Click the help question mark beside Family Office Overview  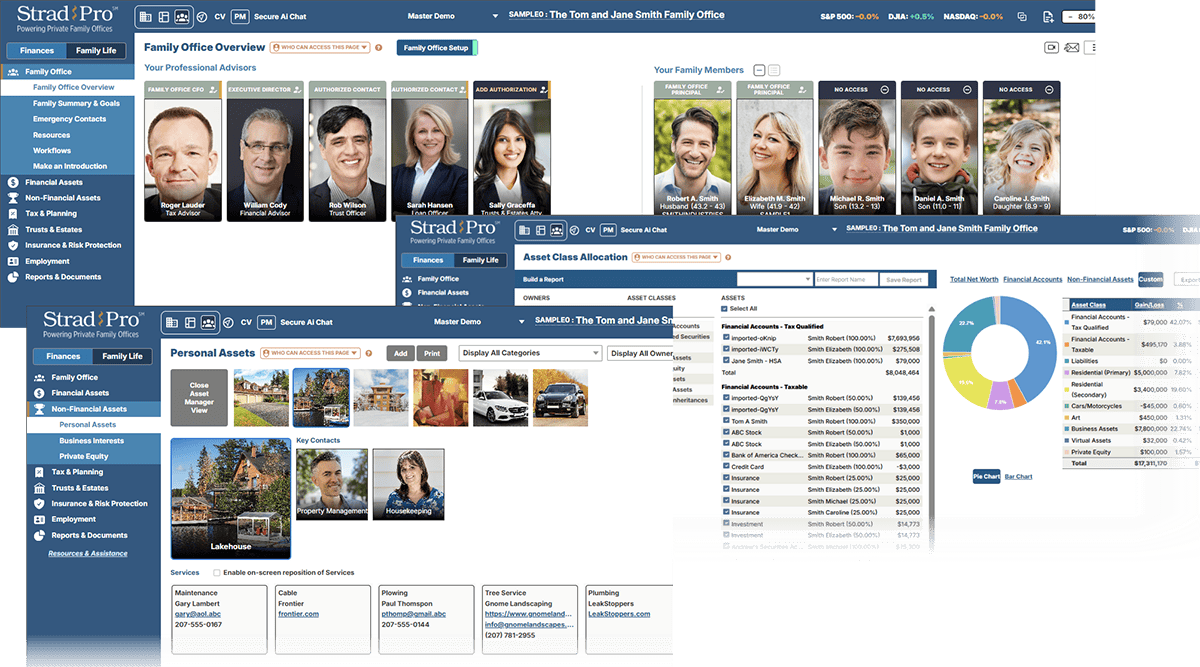[x=379, y=47]
